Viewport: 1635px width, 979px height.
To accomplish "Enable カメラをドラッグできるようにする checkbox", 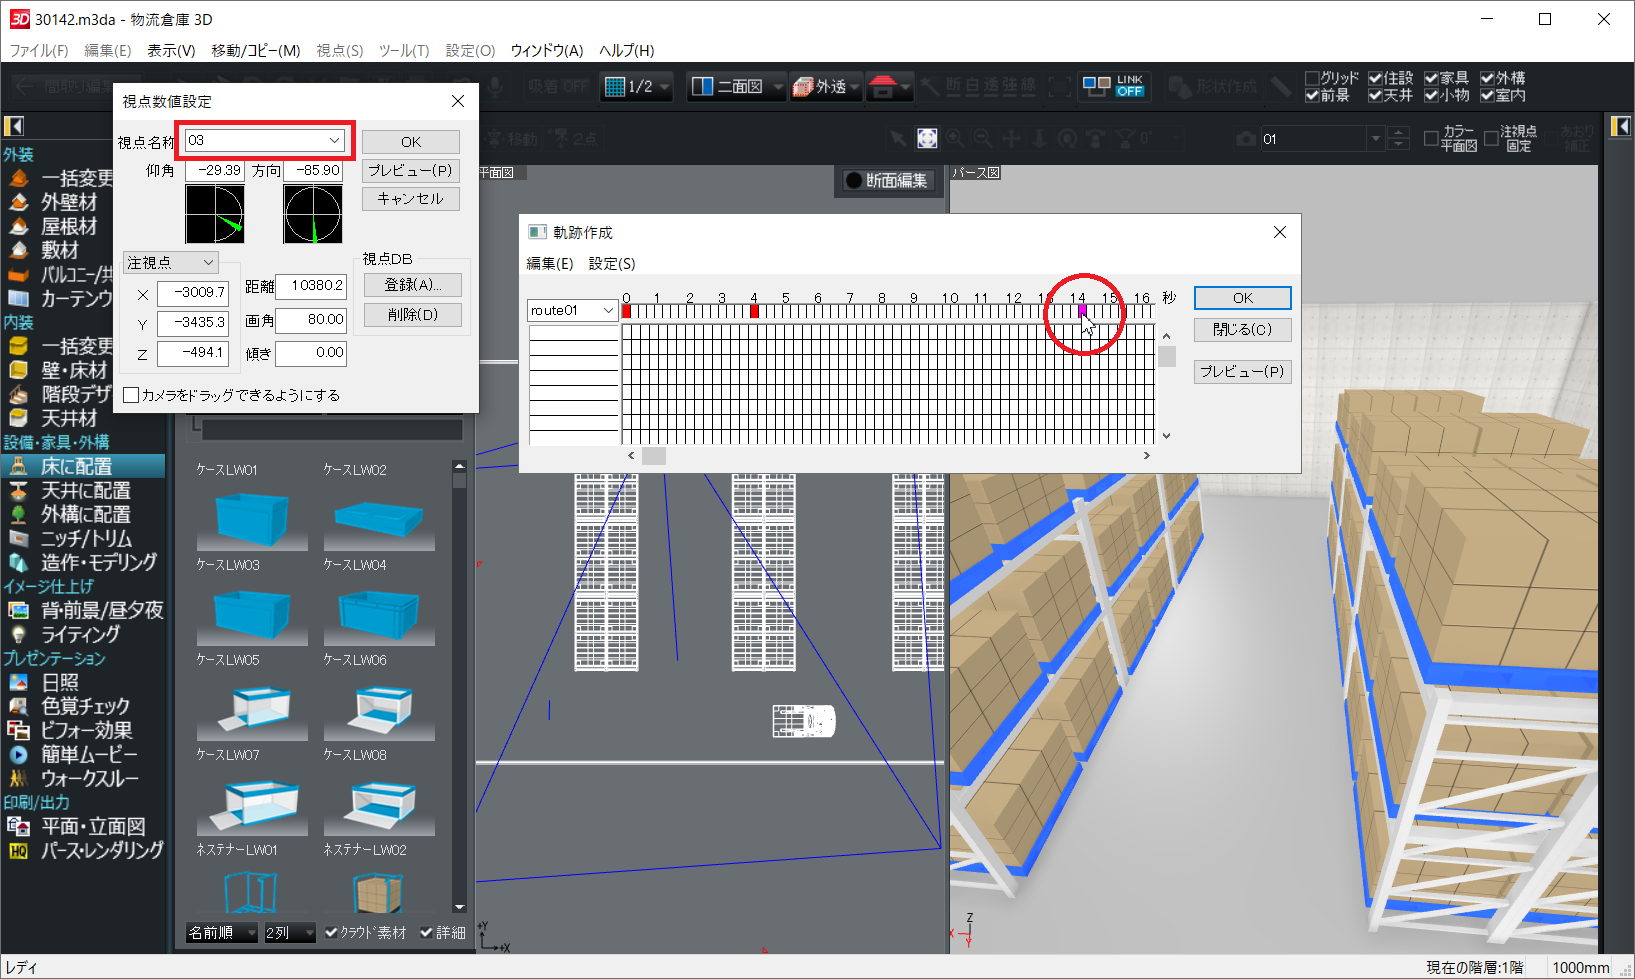I will 131,395.
